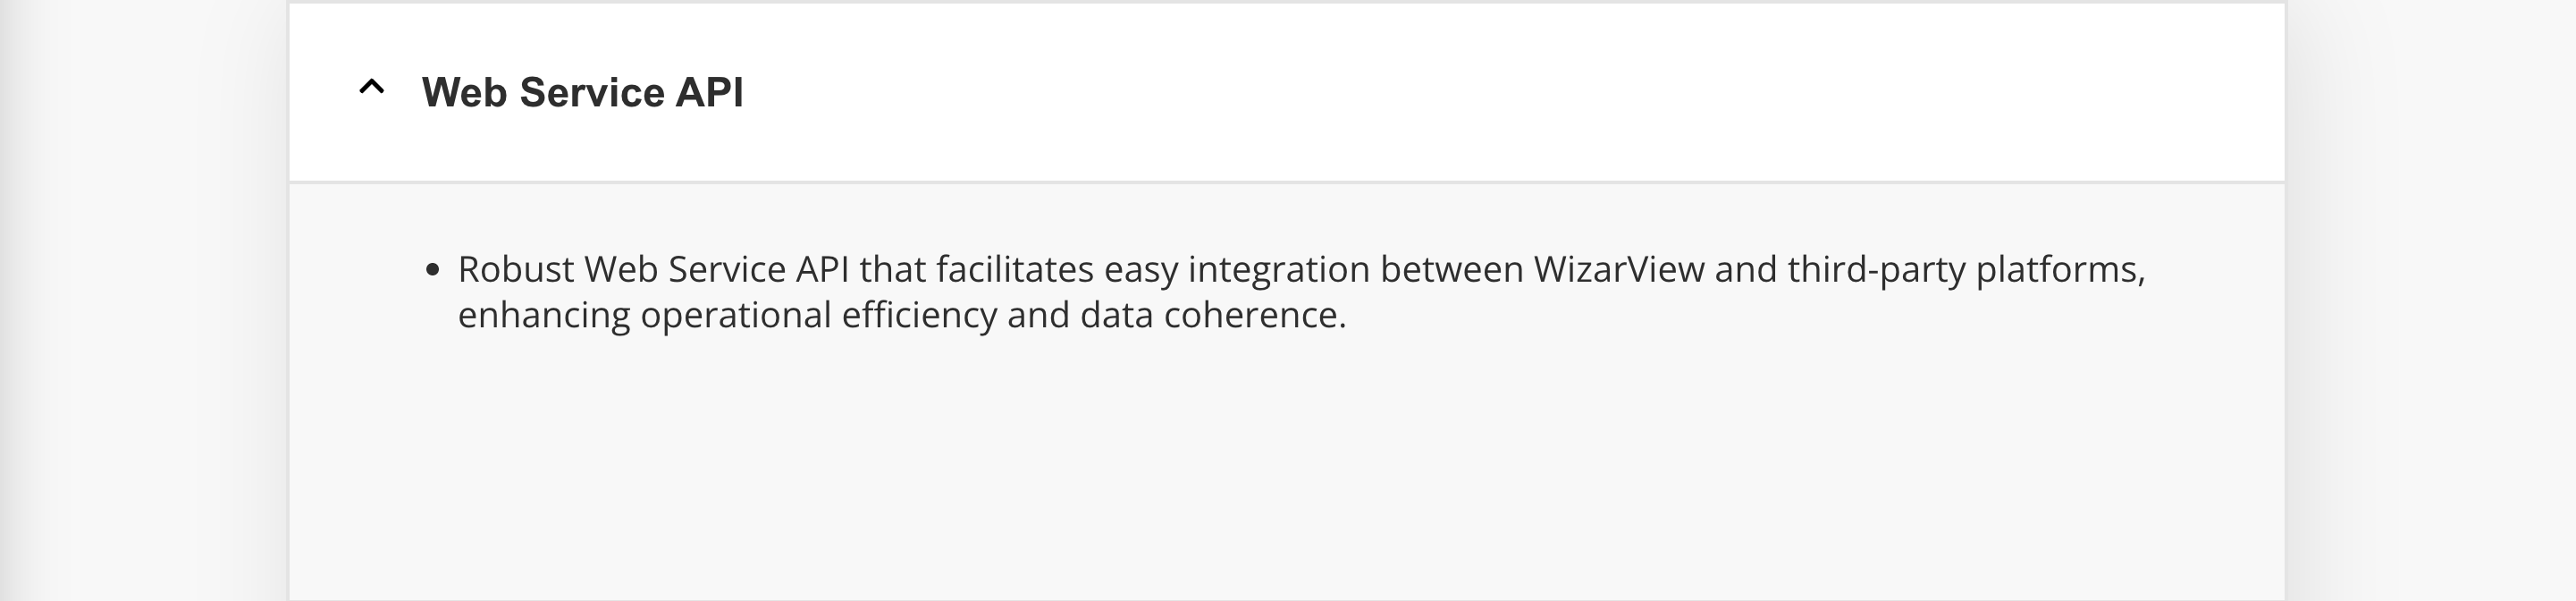Click the divider line under the accordion header
Image resolution: width=2576 pixels, height=601 pixels.
(x=1287, y=182)
